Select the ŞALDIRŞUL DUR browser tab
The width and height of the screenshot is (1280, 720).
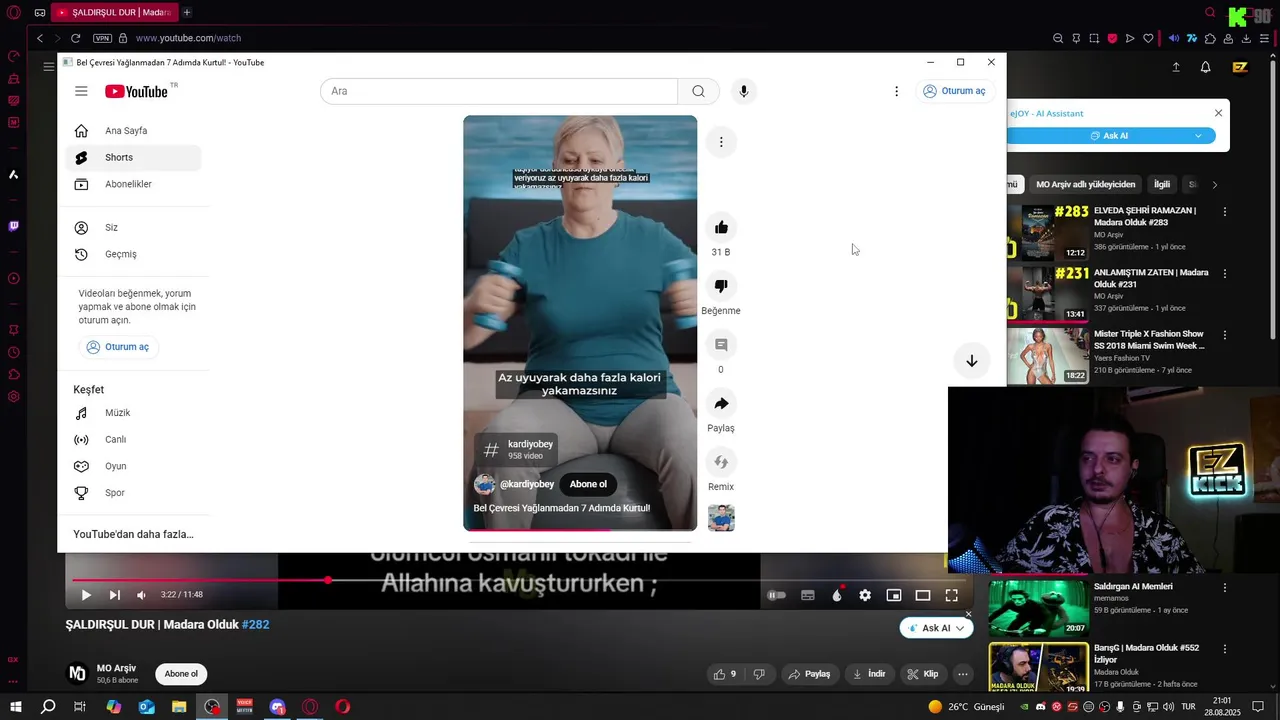click(x=113, y=12)
